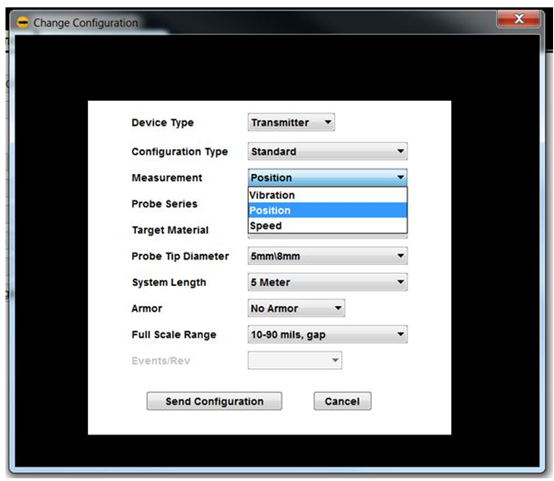Viewport: 554px width, 481px height.
Task: Click the yellow app icon in title bar
Action: pyautogui.click(x=23, y=23)
